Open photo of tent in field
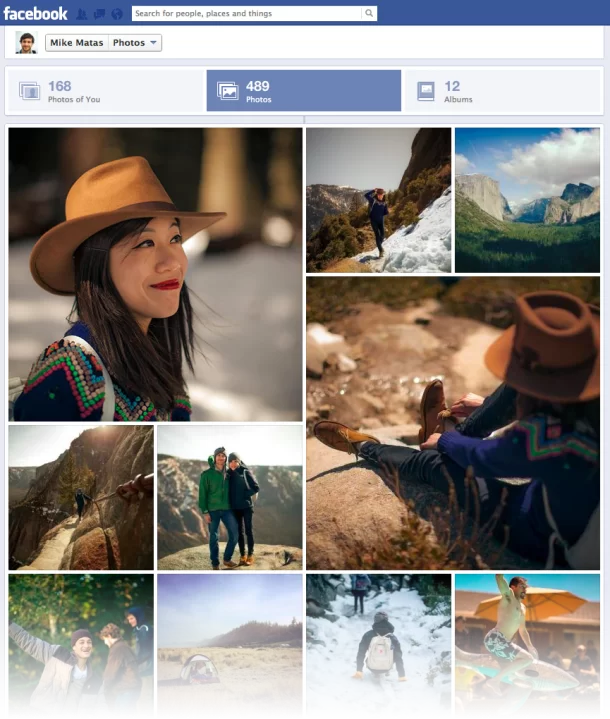The width and height of the screenshot is (610, 719). pyautogui.click(x=229, y=646)
